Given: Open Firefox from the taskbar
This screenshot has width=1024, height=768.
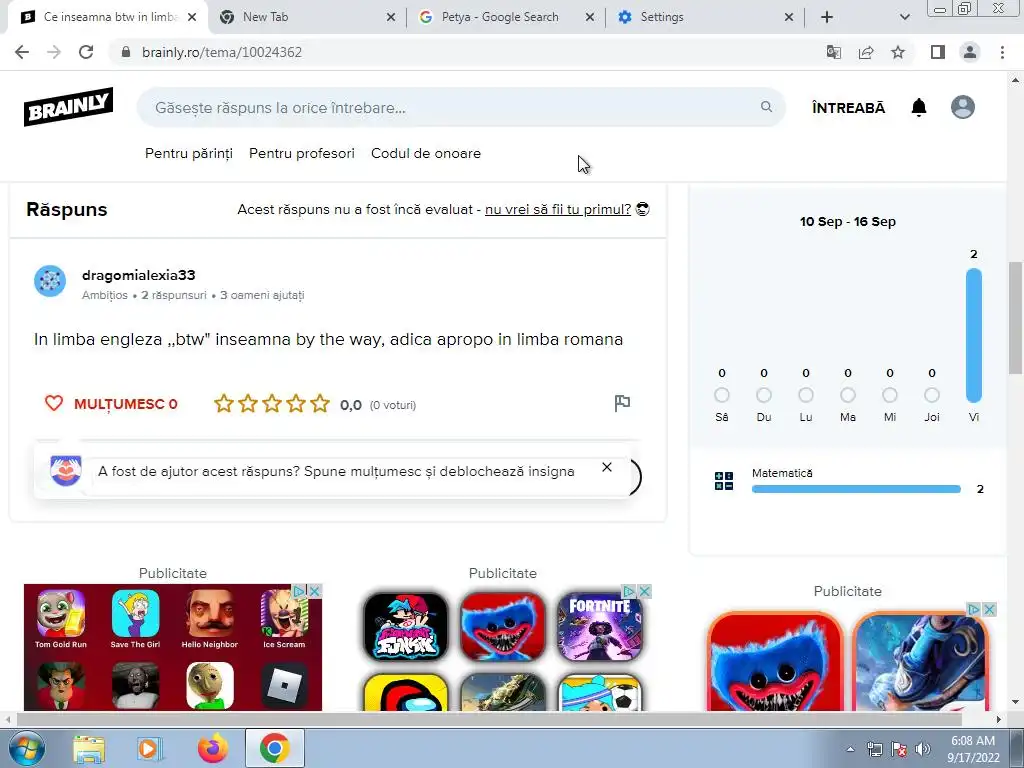Looking at the screenshot, I should [x=213, y=749].
